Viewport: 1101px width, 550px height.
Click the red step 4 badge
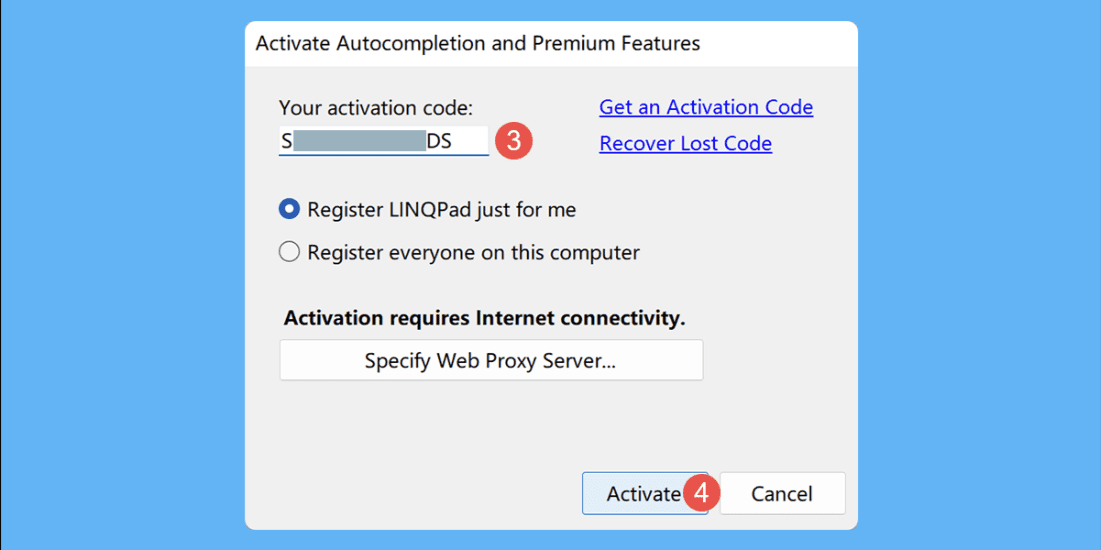point(702,493)
